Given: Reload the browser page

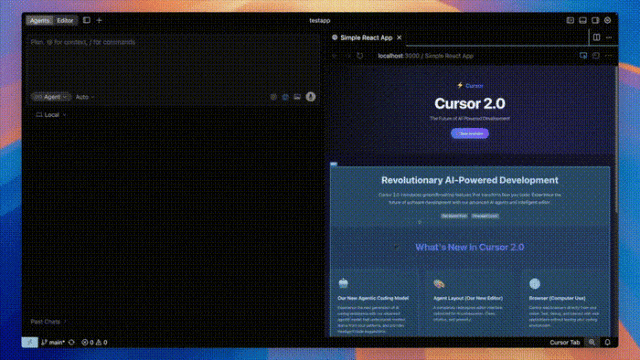Looking at the screenshot, I should click(360, 56).
